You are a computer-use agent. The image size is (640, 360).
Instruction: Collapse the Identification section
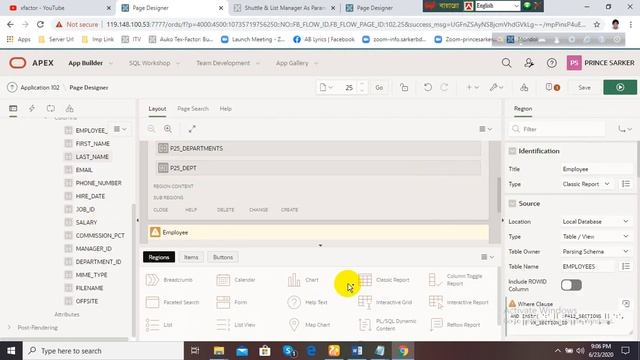[x=512, y=151]
